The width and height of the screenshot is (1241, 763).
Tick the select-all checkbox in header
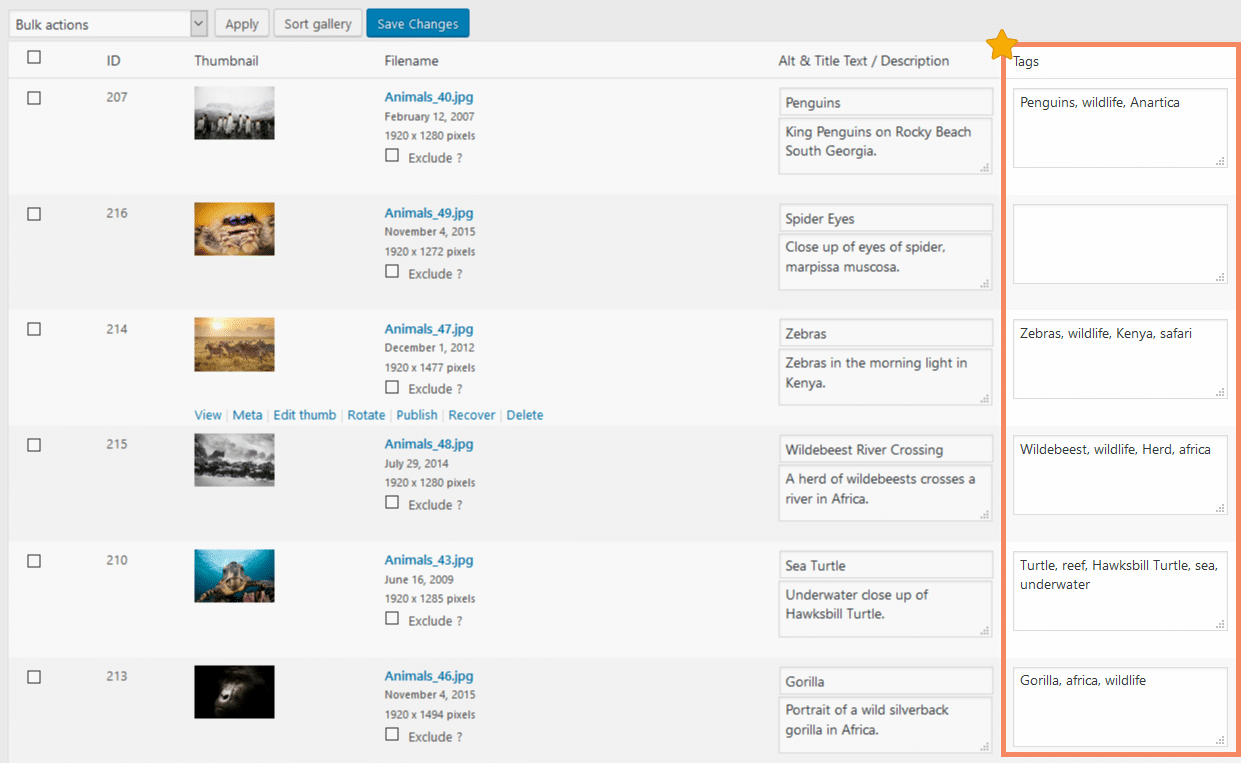[34, 58]
